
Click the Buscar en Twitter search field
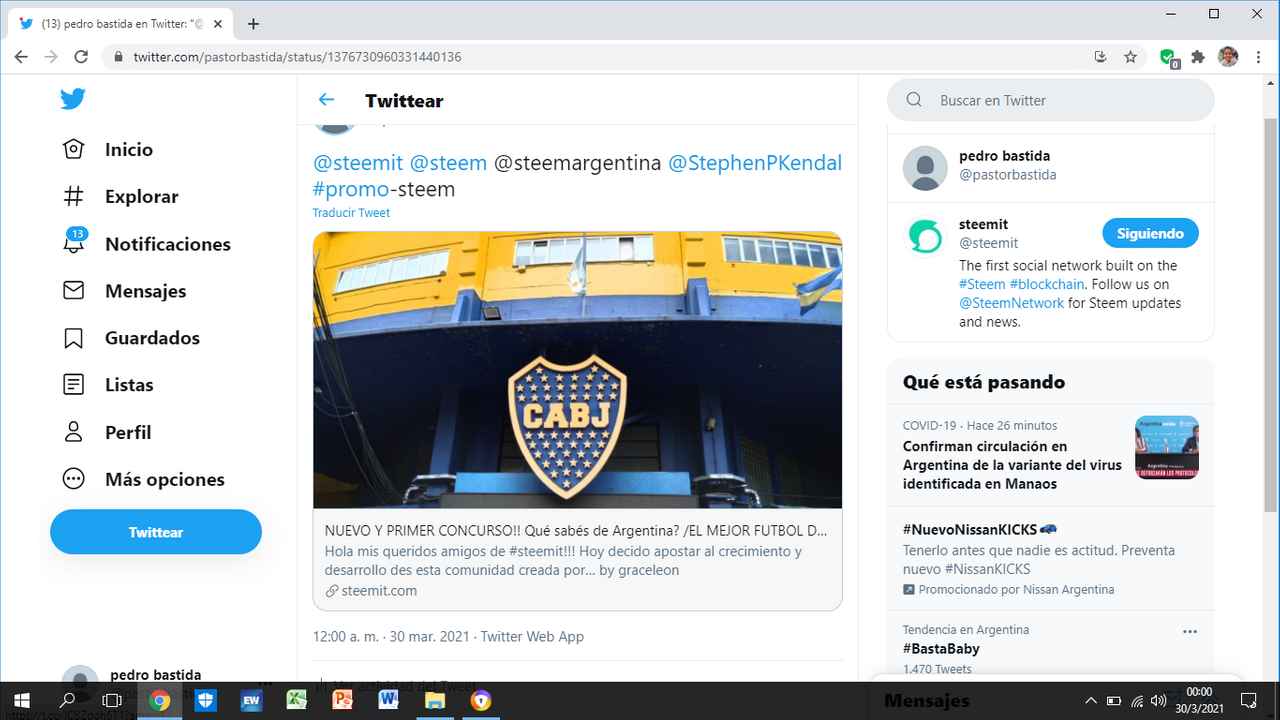[1050, 100]
